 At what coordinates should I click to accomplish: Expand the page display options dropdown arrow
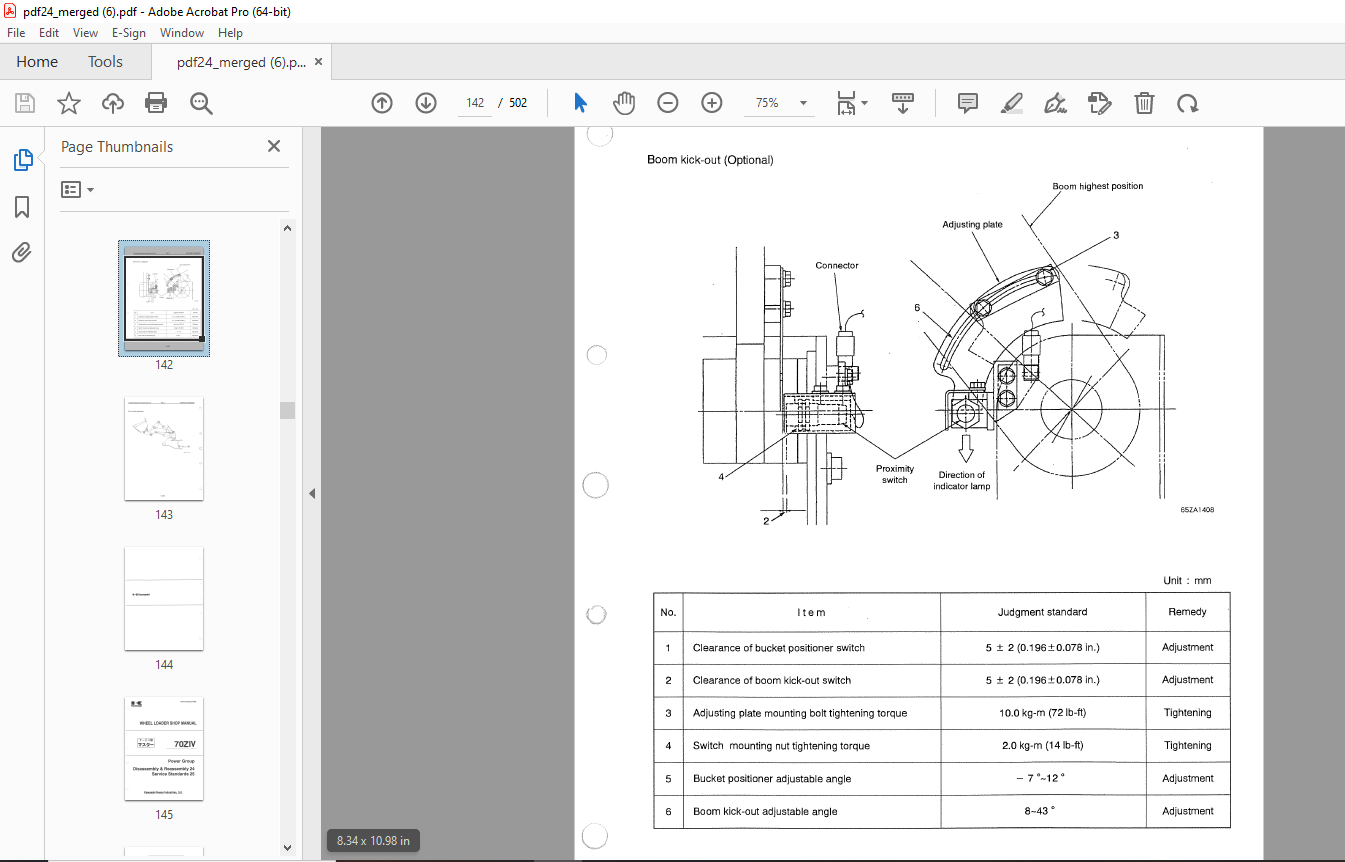(865, 103)
